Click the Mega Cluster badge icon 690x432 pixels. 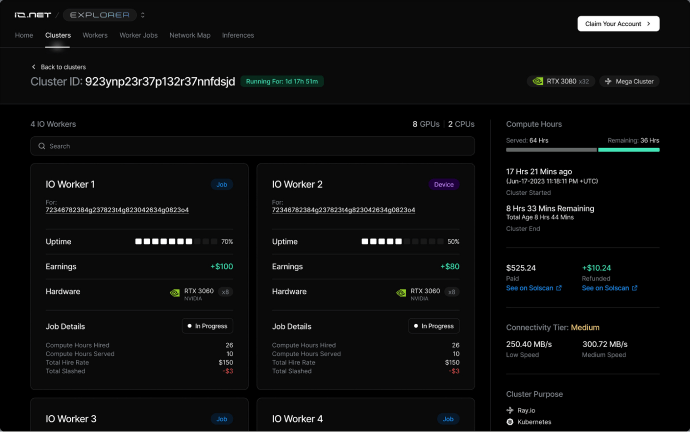610,81
